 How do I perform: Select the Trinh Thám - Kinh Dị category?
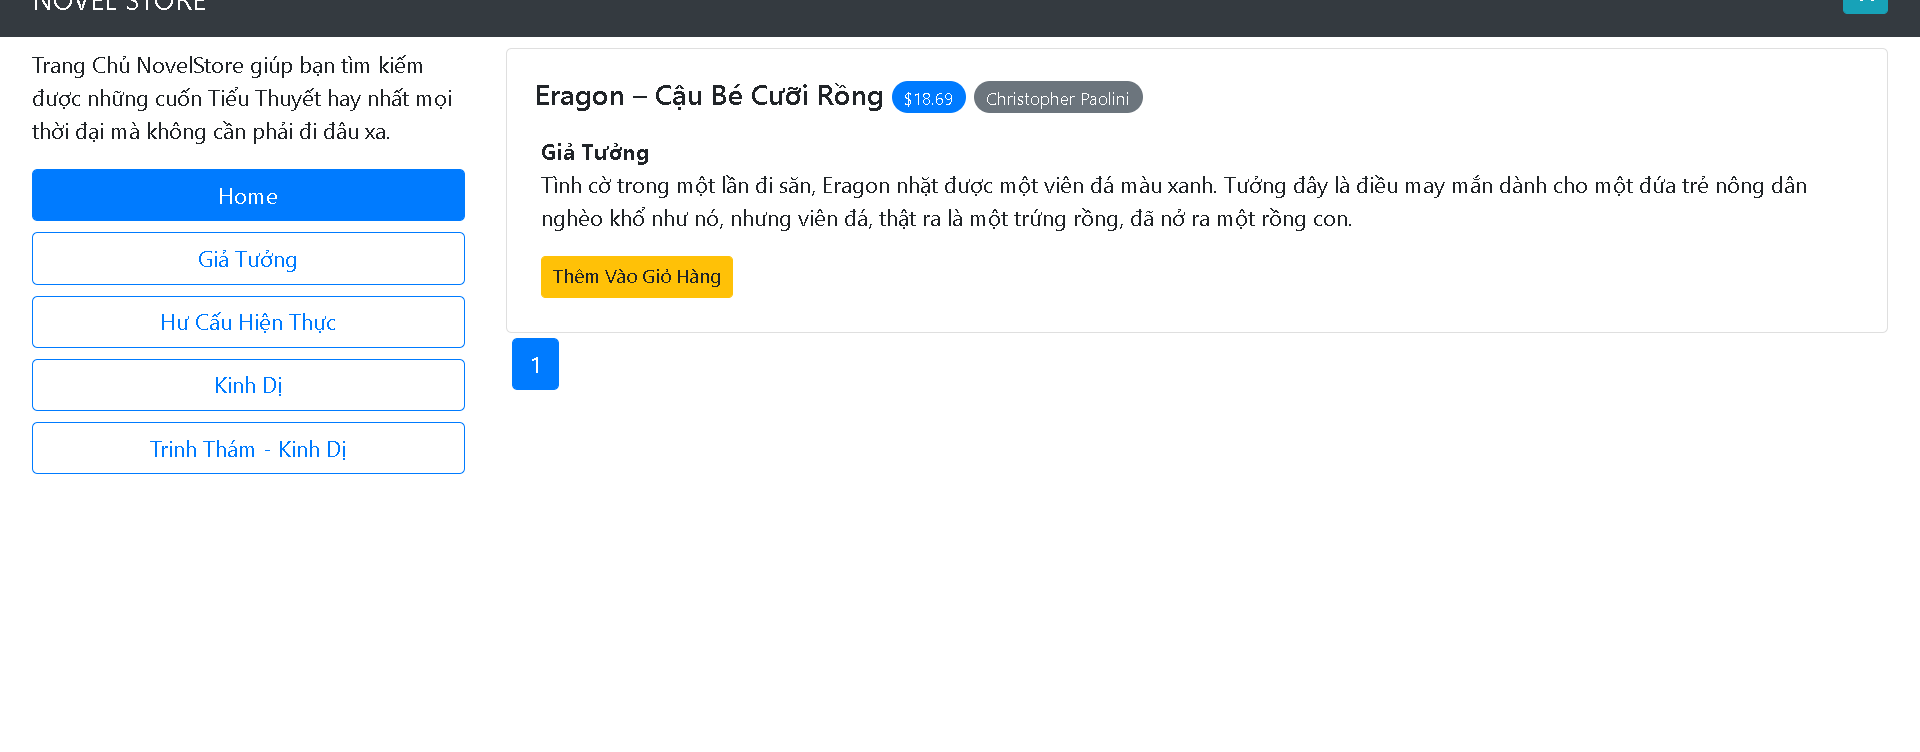coord(248,448)
